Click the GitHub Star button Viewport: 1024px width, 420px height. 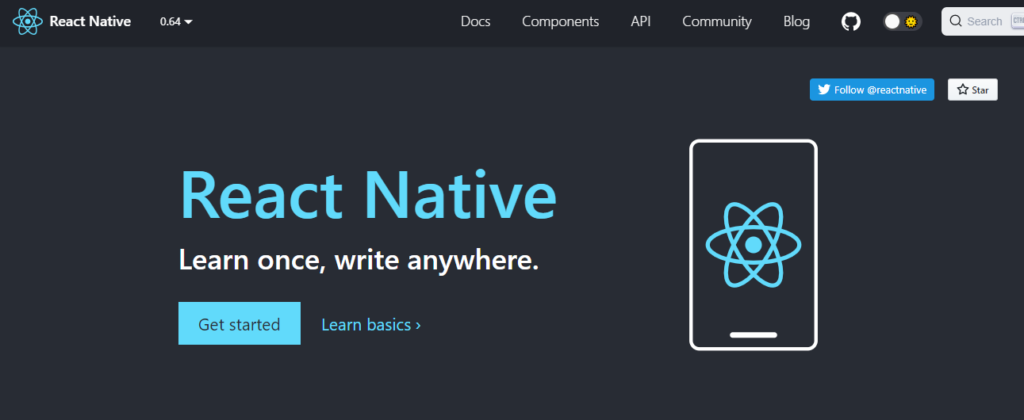click(x=972, y=89)
